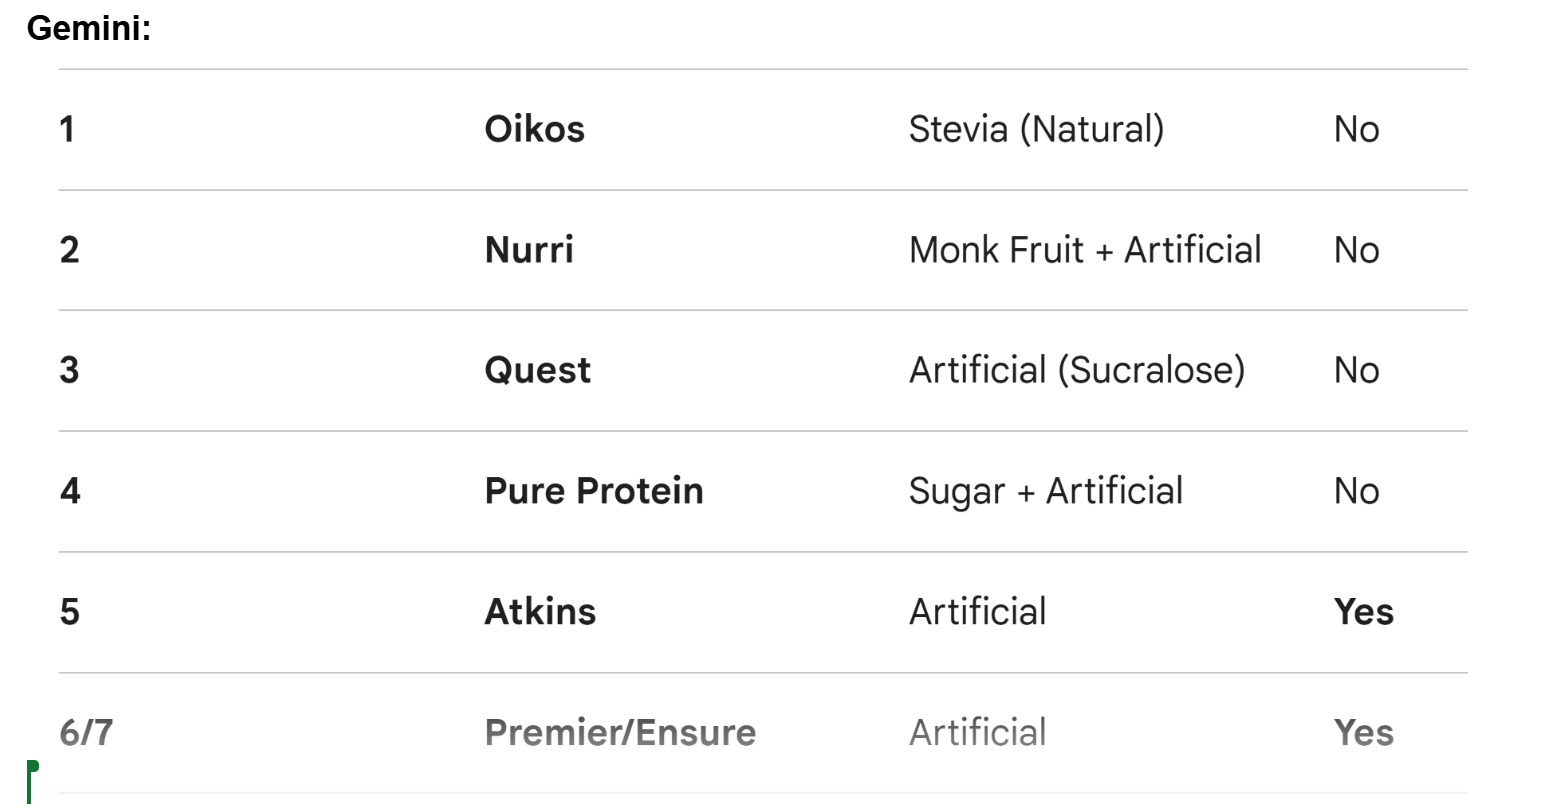Viewport: 1559px width, 808px height.
Task: Select the Nurri brand name
Action: click(529, 250)
